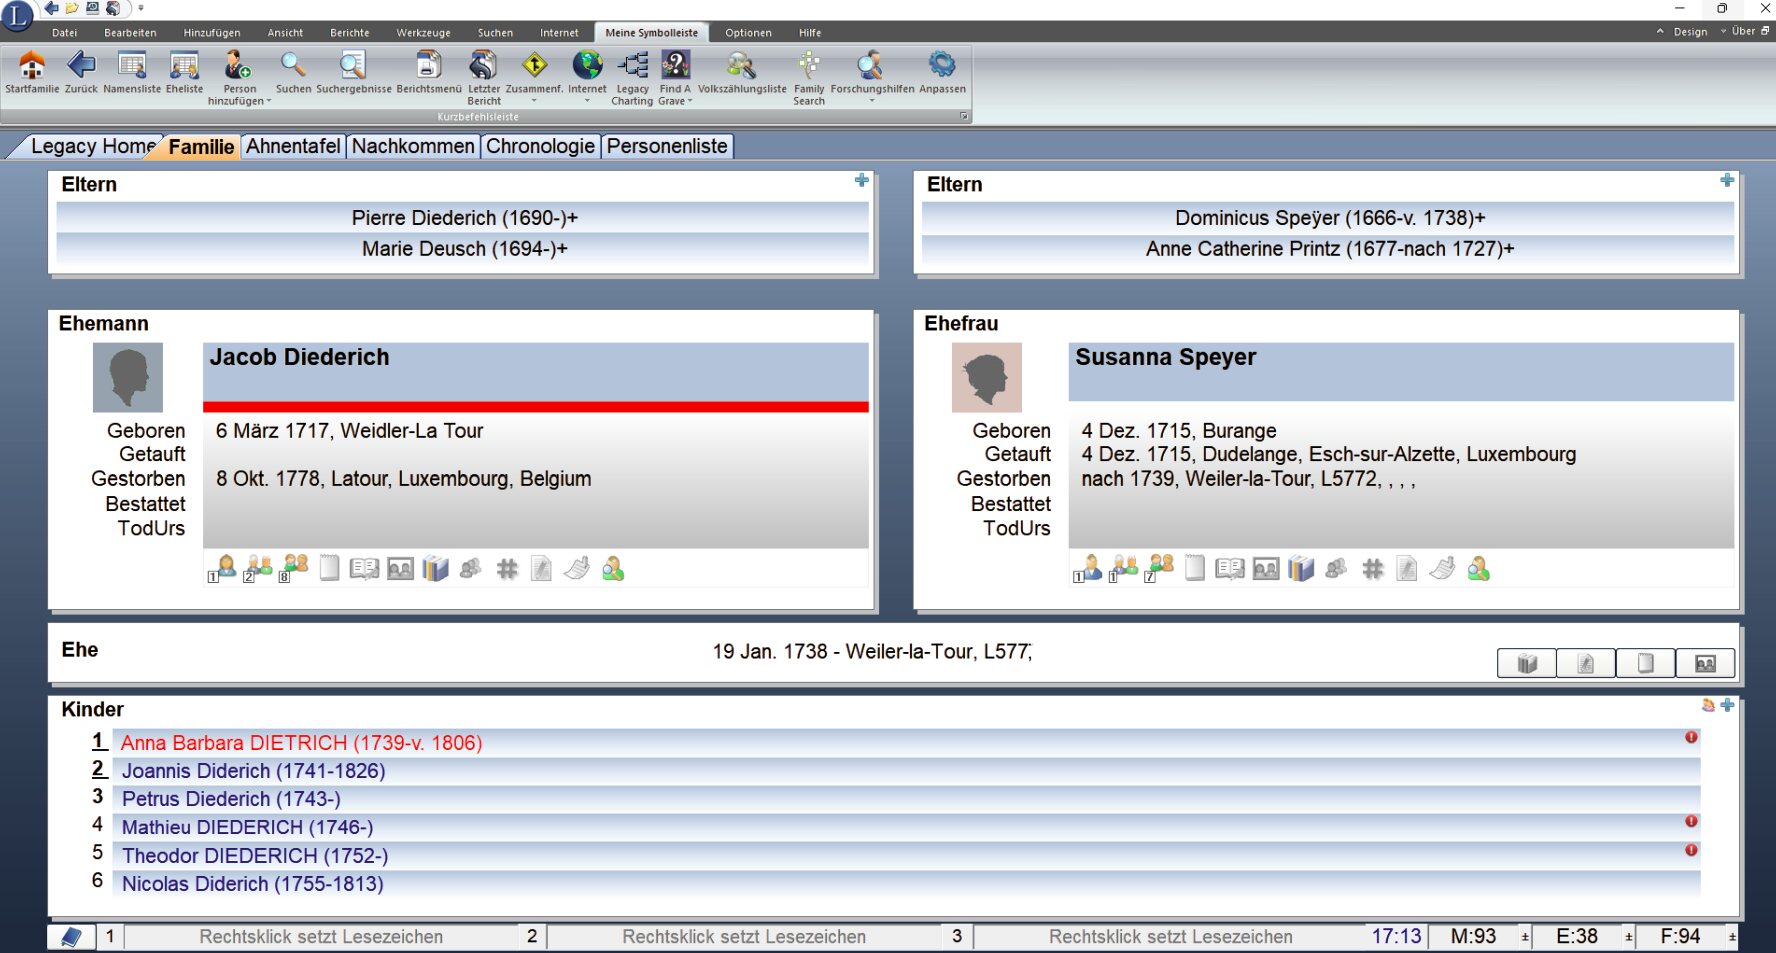The width and height of the screenshot is (1776, 953).
Task: Open child Nicolas Diderich (1755-1813)
Action: (x=252, y=884)
